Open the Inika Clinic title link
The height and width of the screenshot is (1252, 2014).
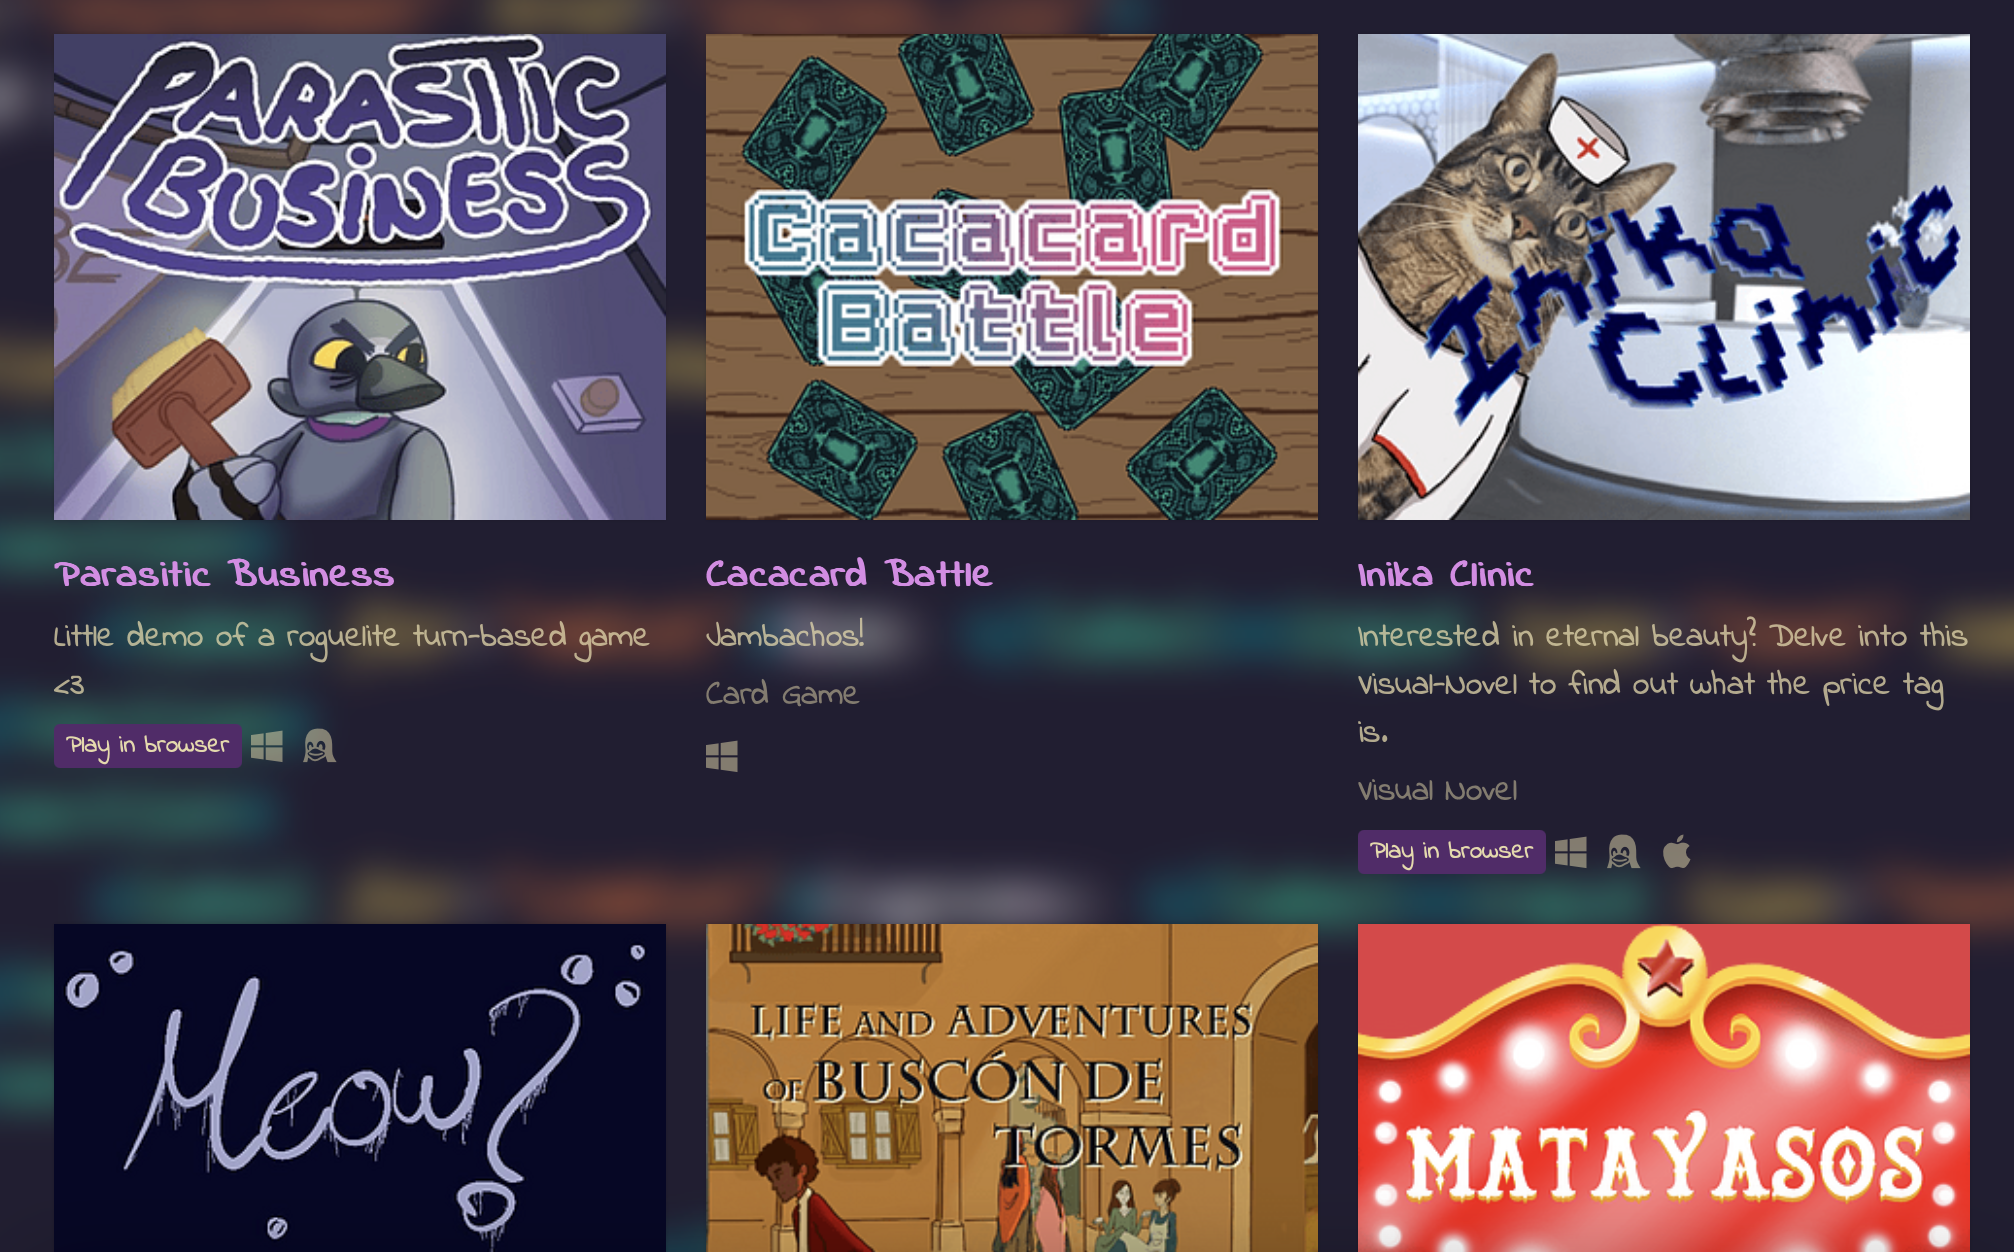tap(1445, 574)
